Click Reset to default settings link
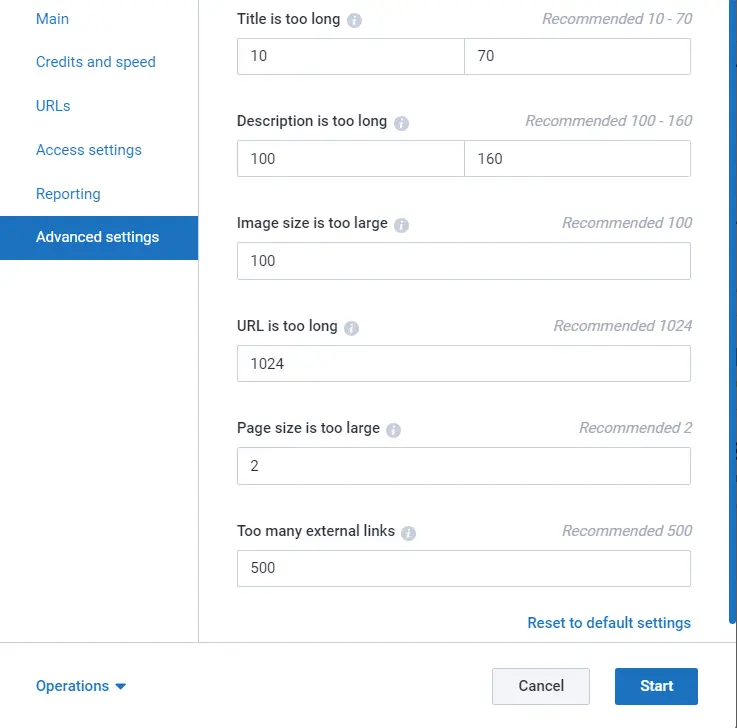Screen dimensions: 737x728 609,623
